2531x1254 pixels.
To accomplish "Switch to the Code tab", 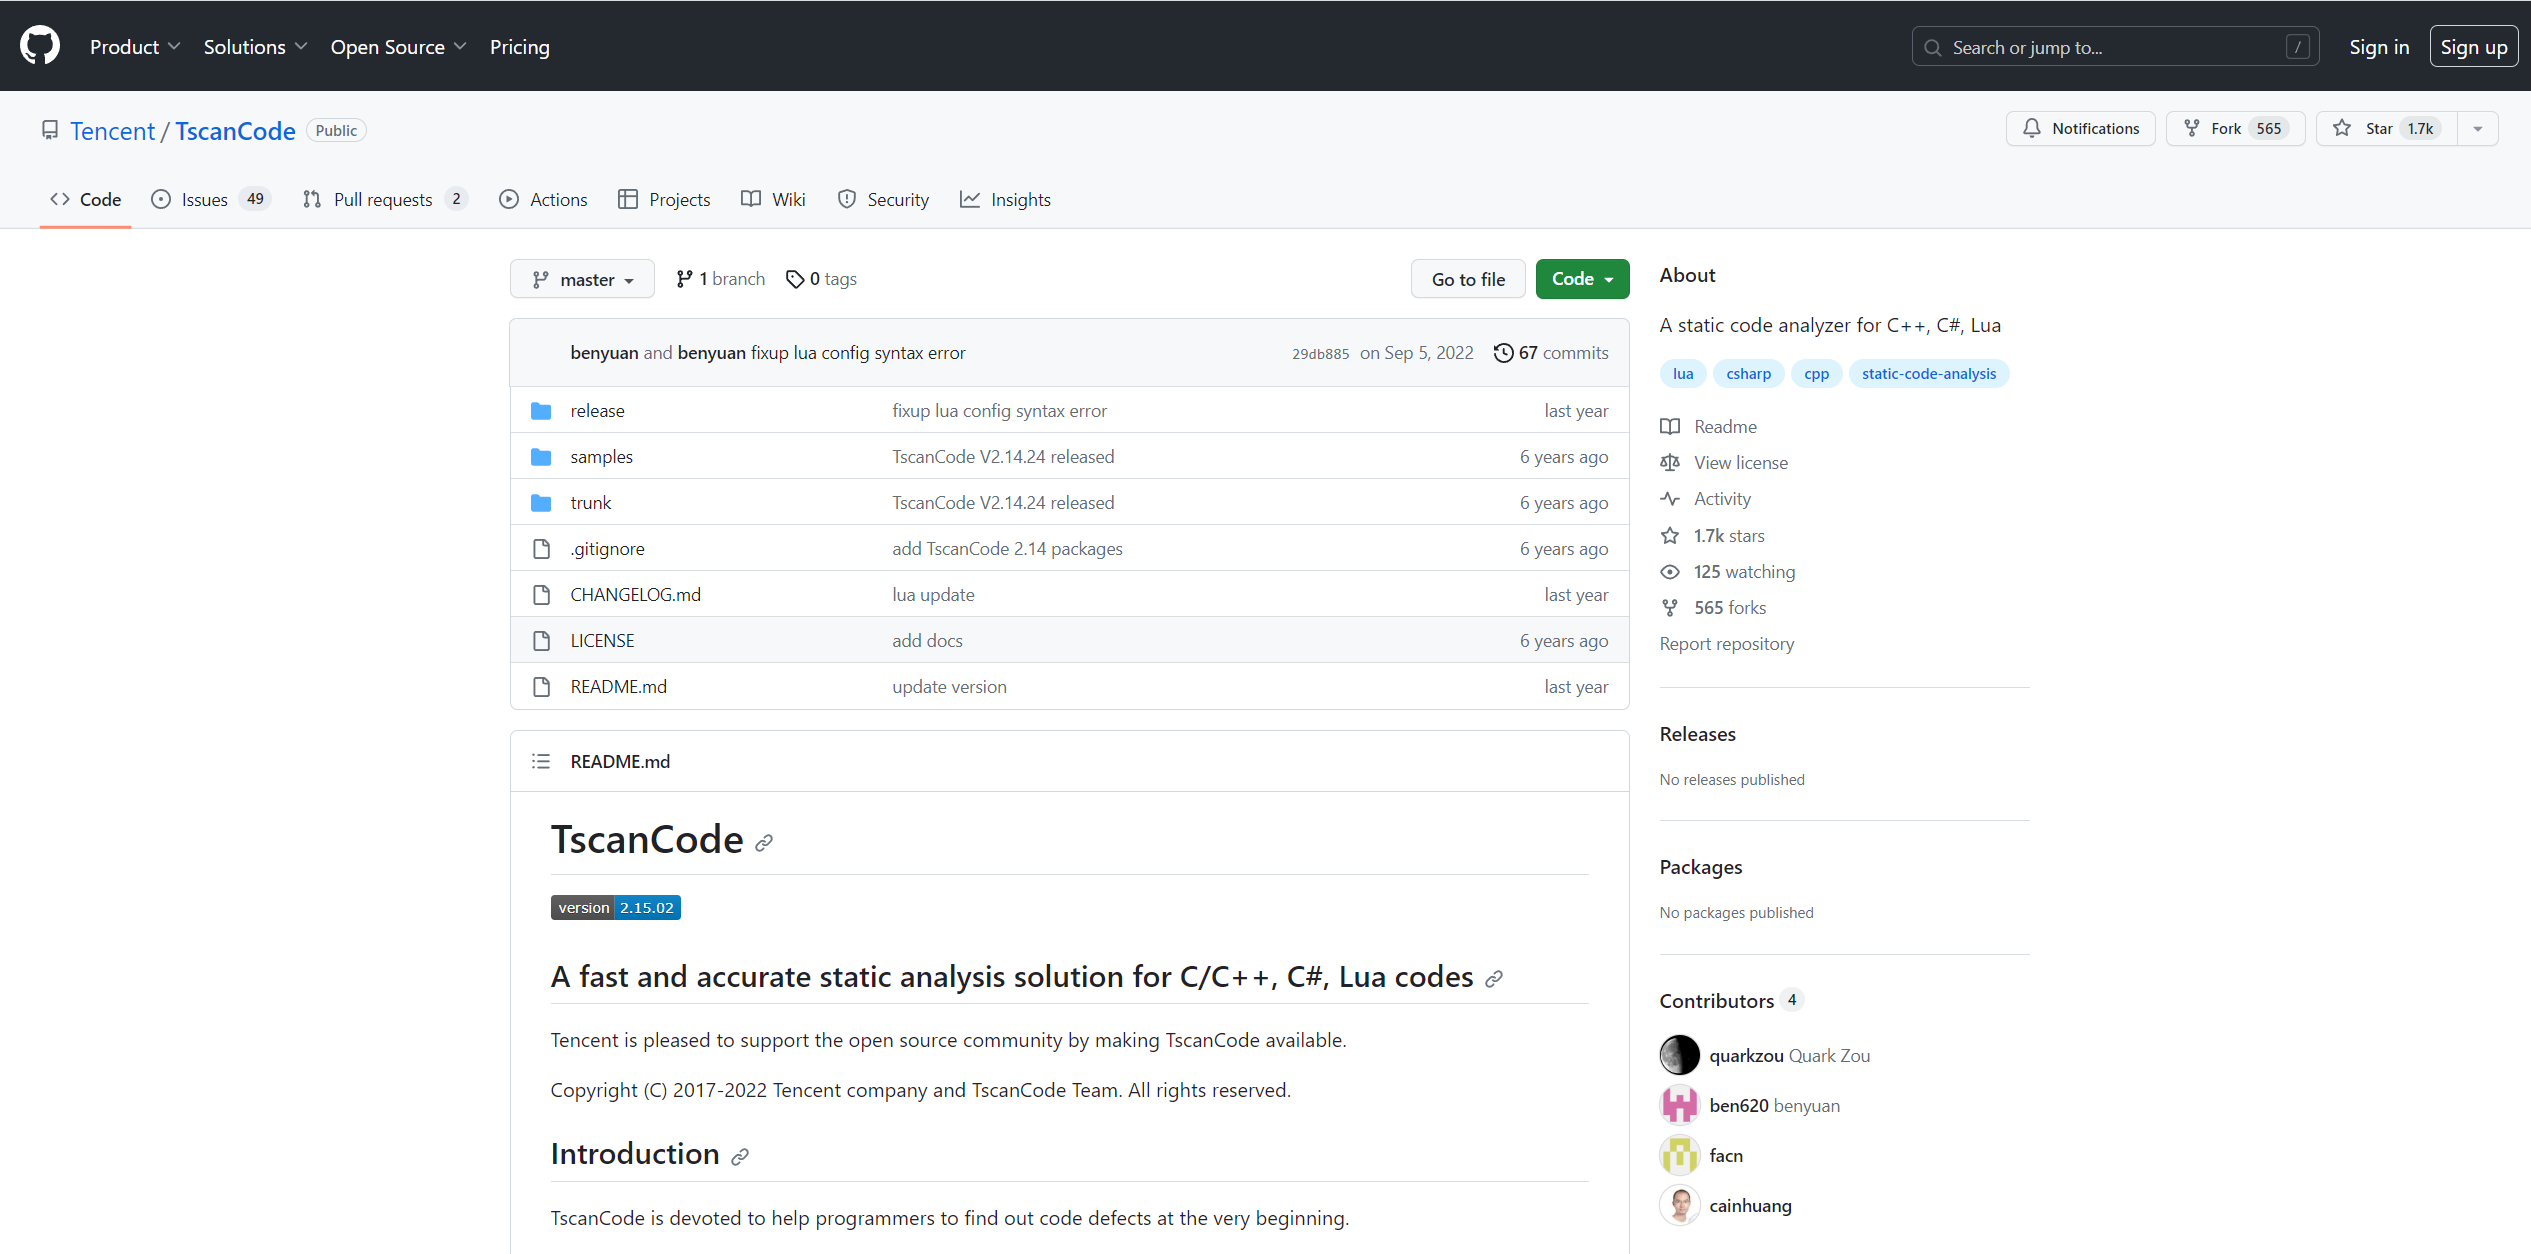I will click(86, 199).
